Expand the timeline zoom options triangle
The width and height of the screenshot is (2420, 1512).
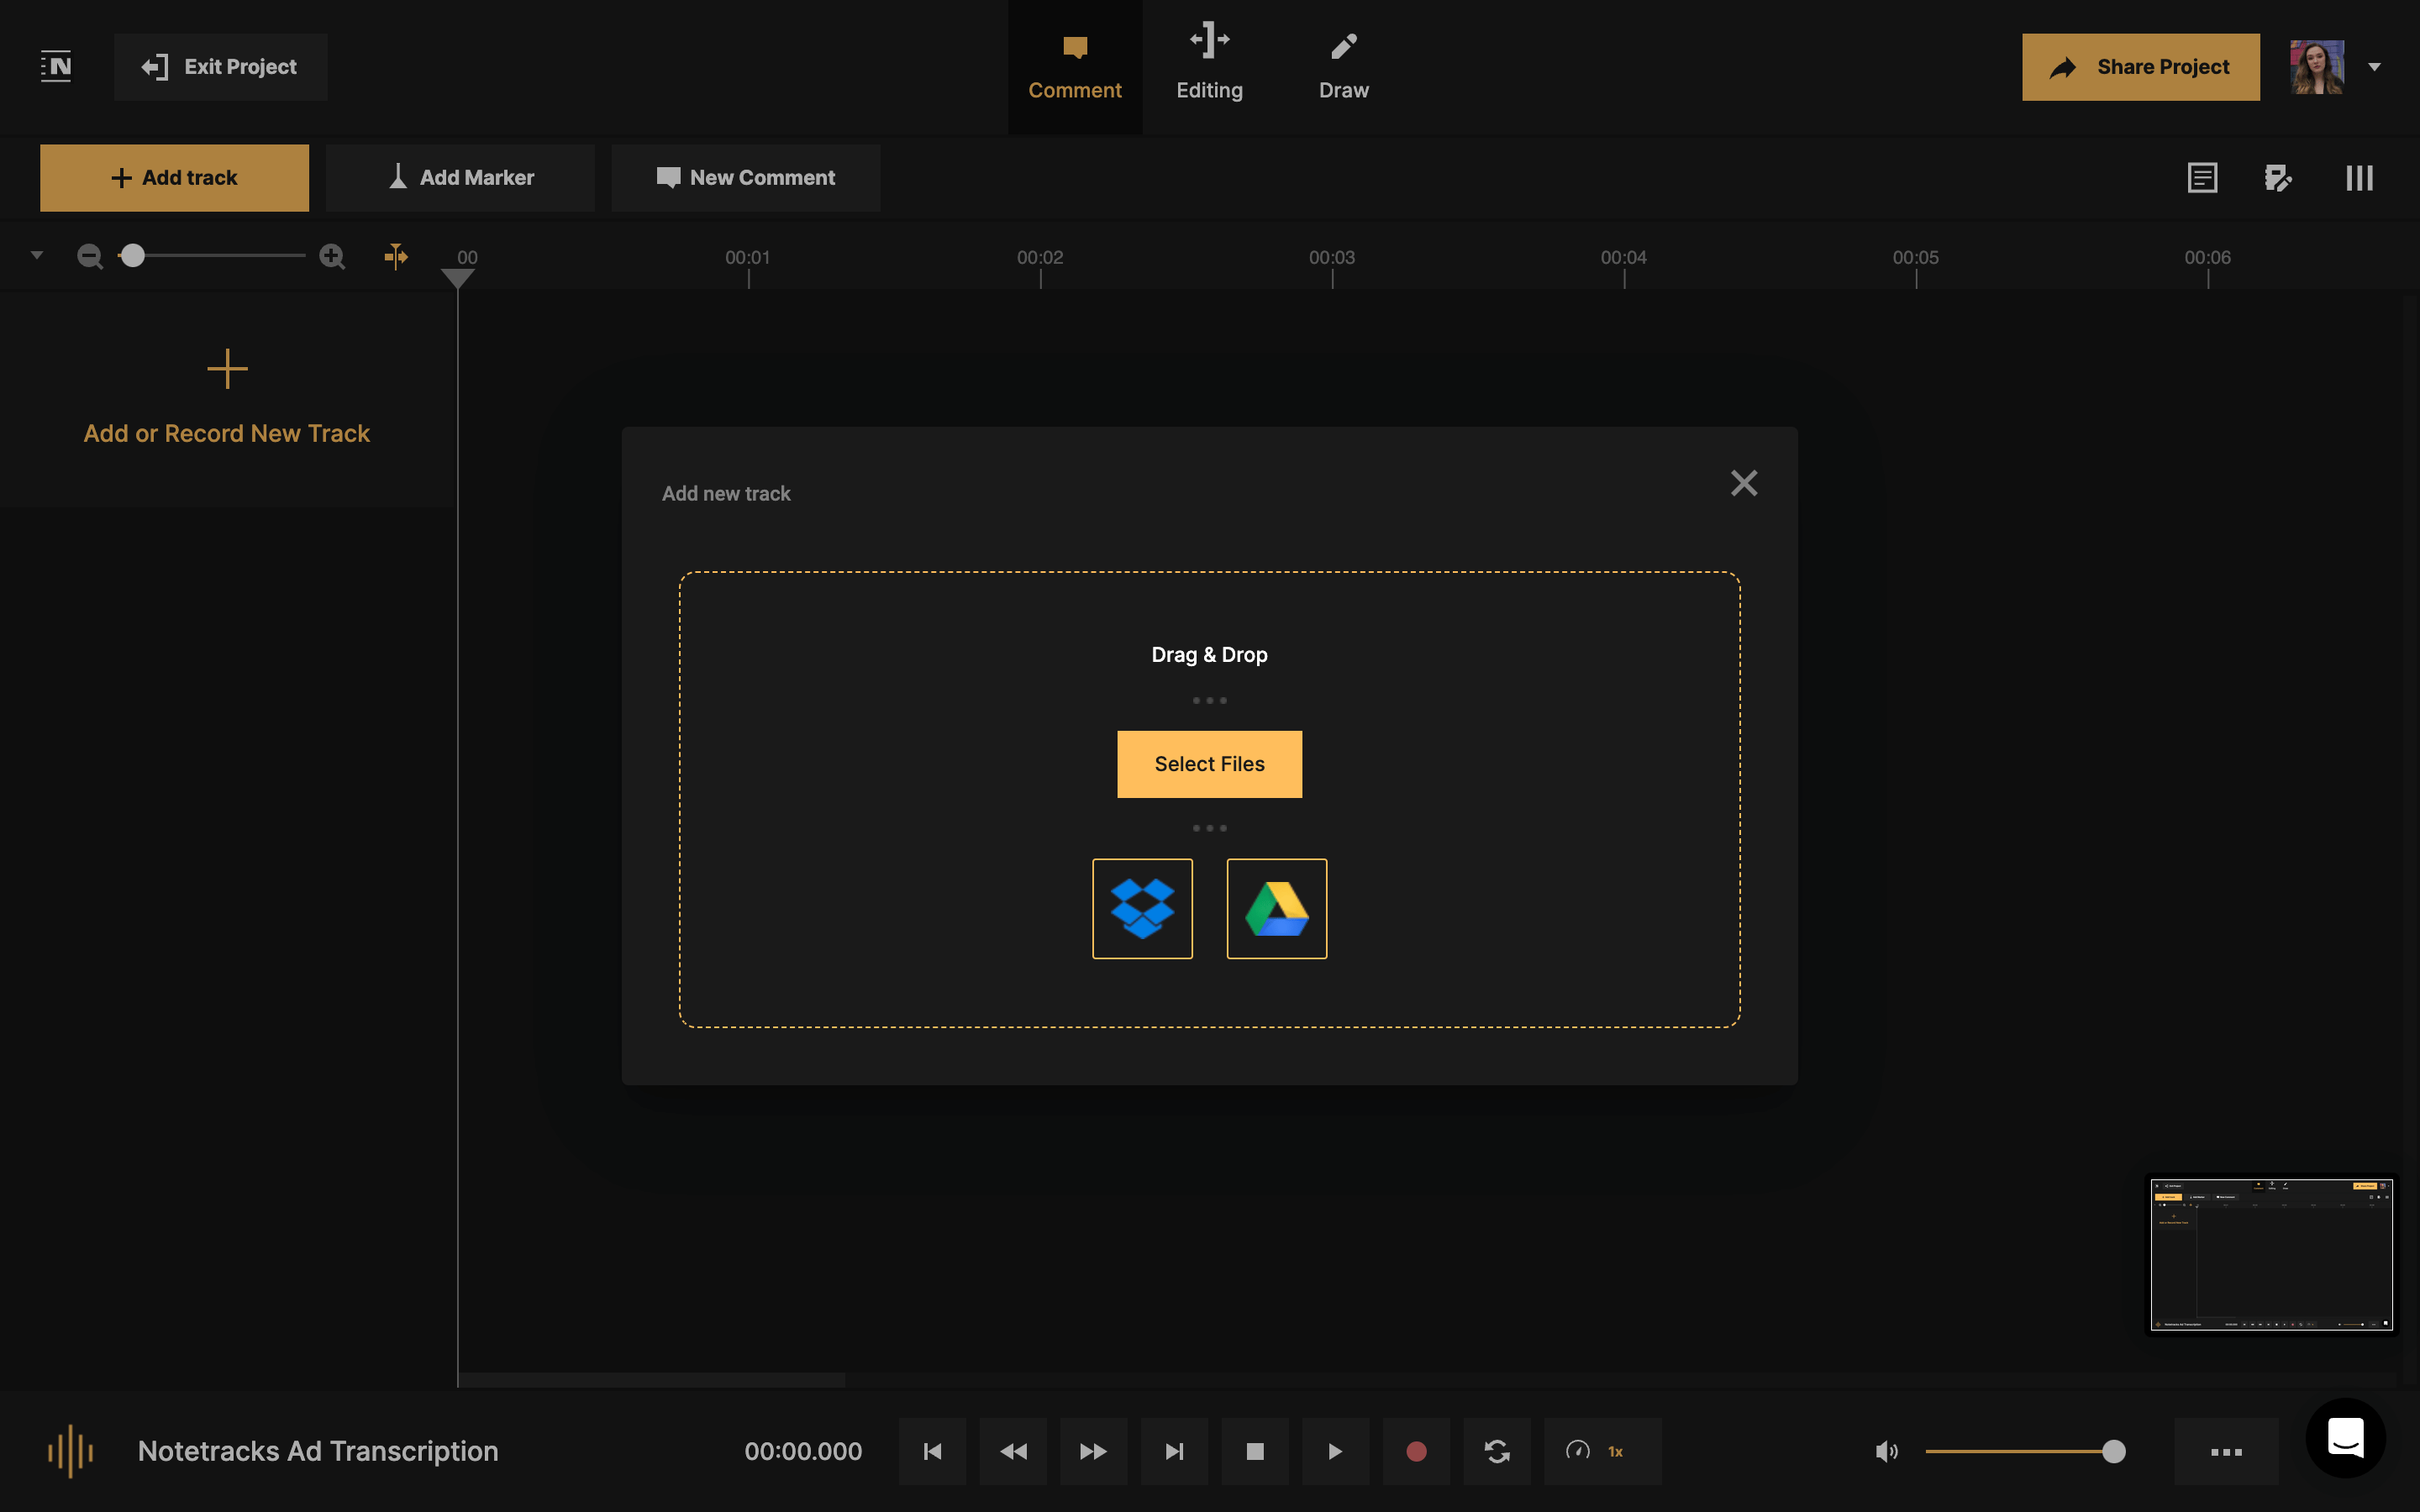[37, 255]
